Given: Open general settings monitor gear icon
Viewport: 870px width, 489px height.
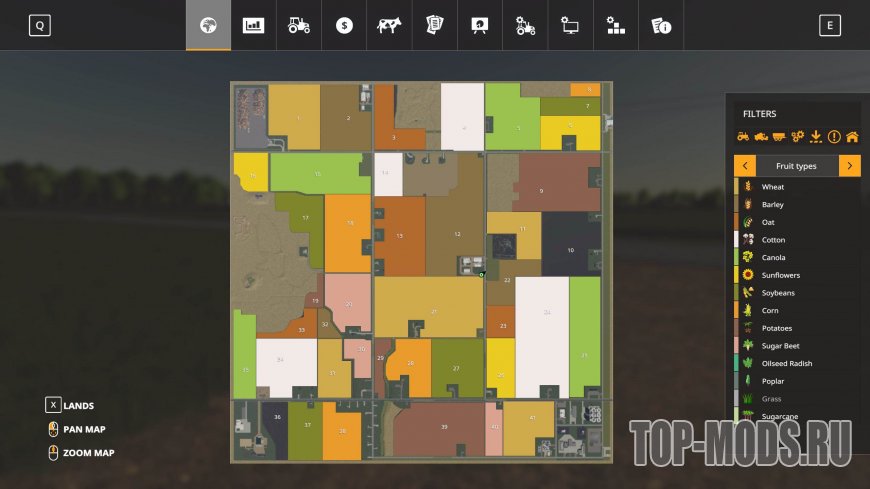Looking at the screenshot, I should [570, 26].
